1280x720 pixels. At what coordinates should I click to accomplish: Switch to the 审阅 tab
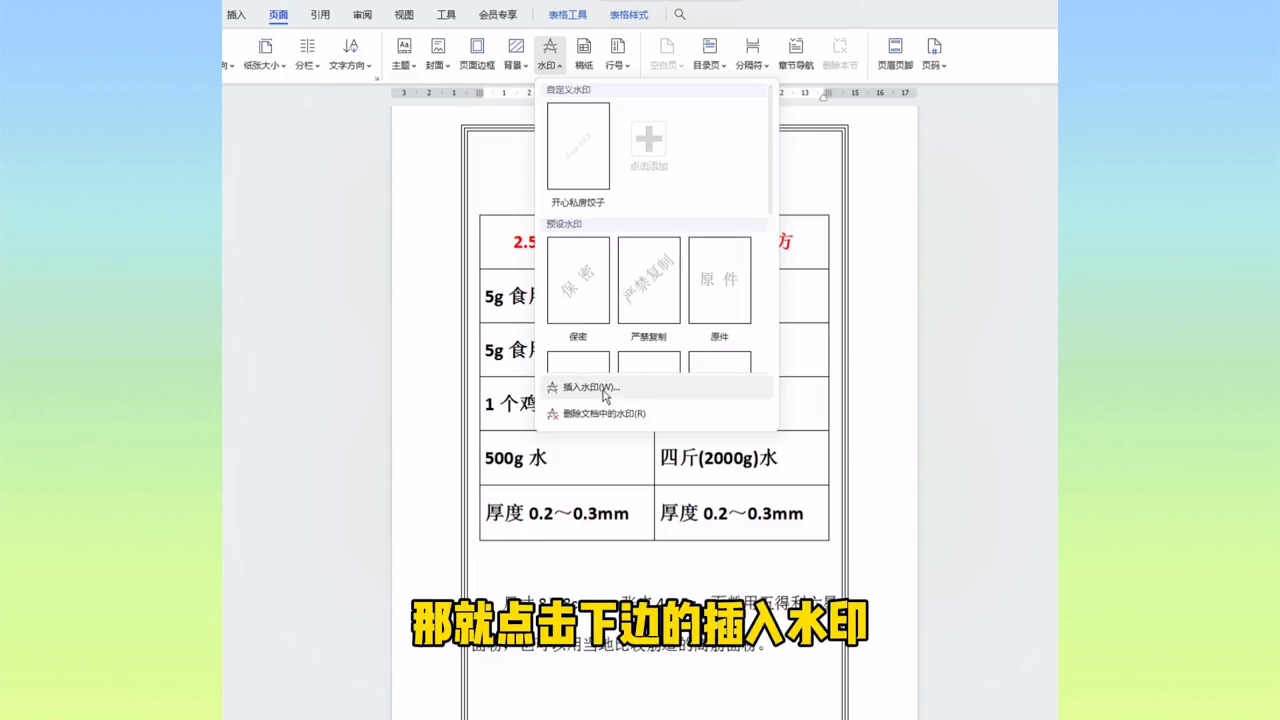tap(362, 15)
